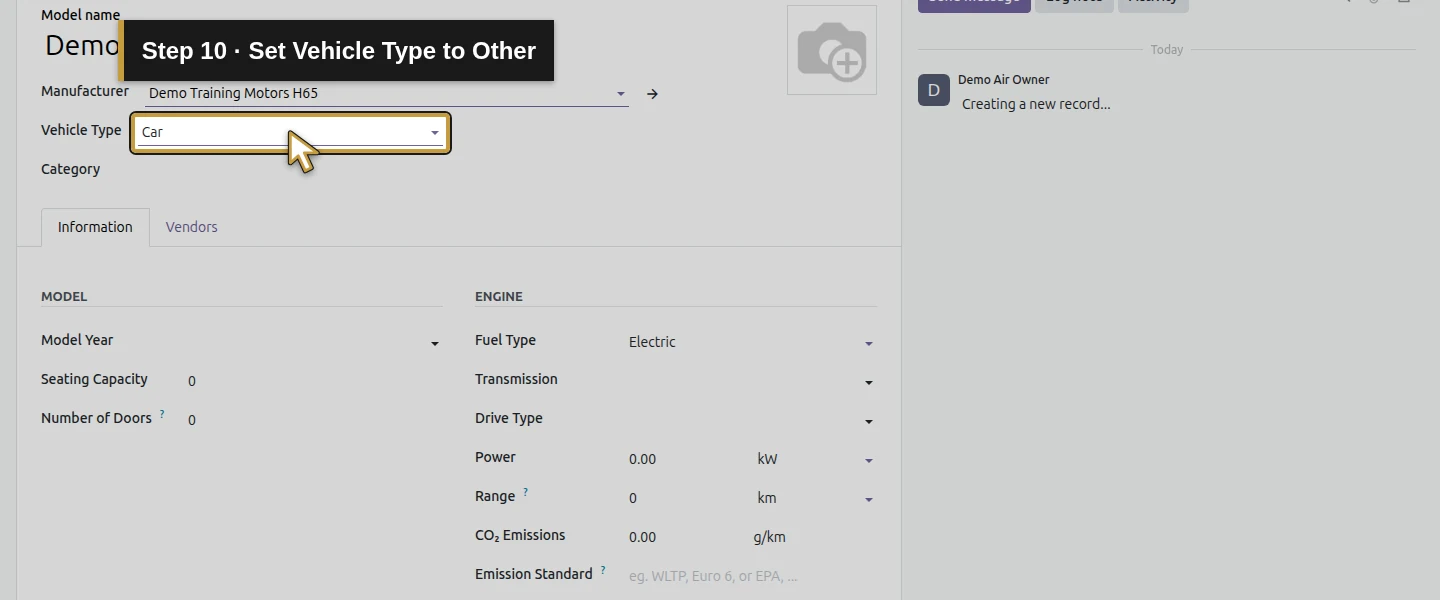Click the "Creating a new record..." message
Image resolution: width=1440 pixels, height=600 pixels.
click(1036, 104)
